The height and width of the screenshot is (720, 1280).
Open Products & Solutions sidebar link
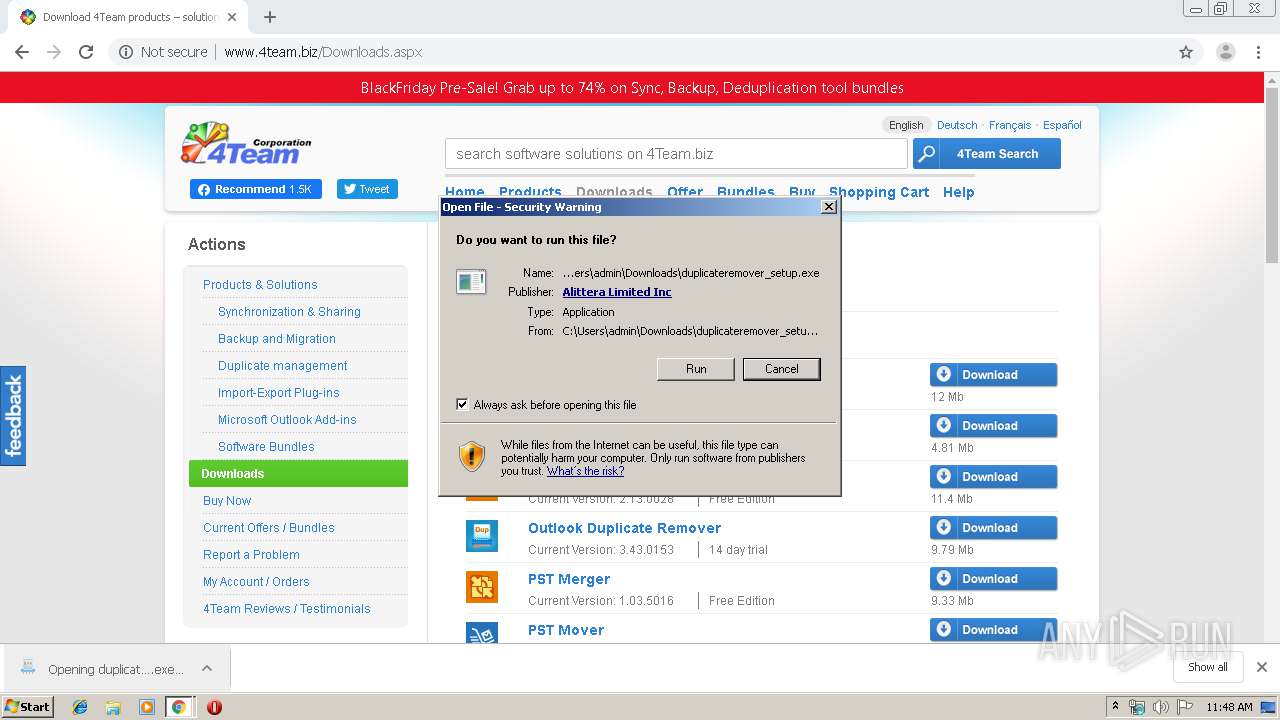pyautogui.click(x=260, y=285)
